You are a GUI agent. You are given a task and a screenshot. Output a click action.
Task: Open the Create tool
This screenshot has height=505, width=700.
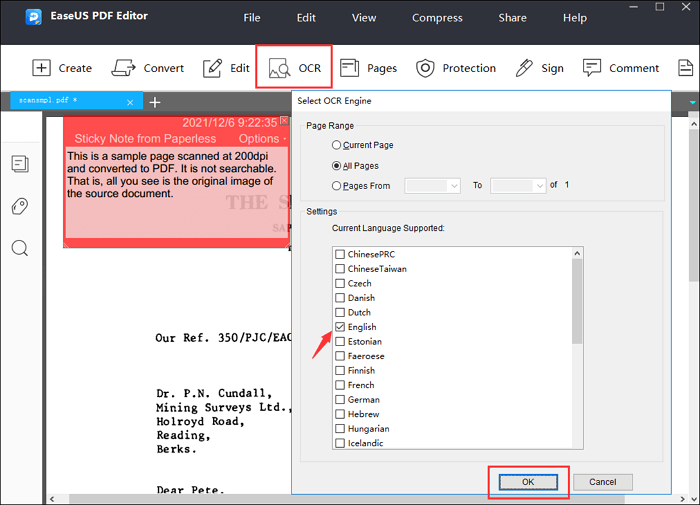(x=62, y=68)
